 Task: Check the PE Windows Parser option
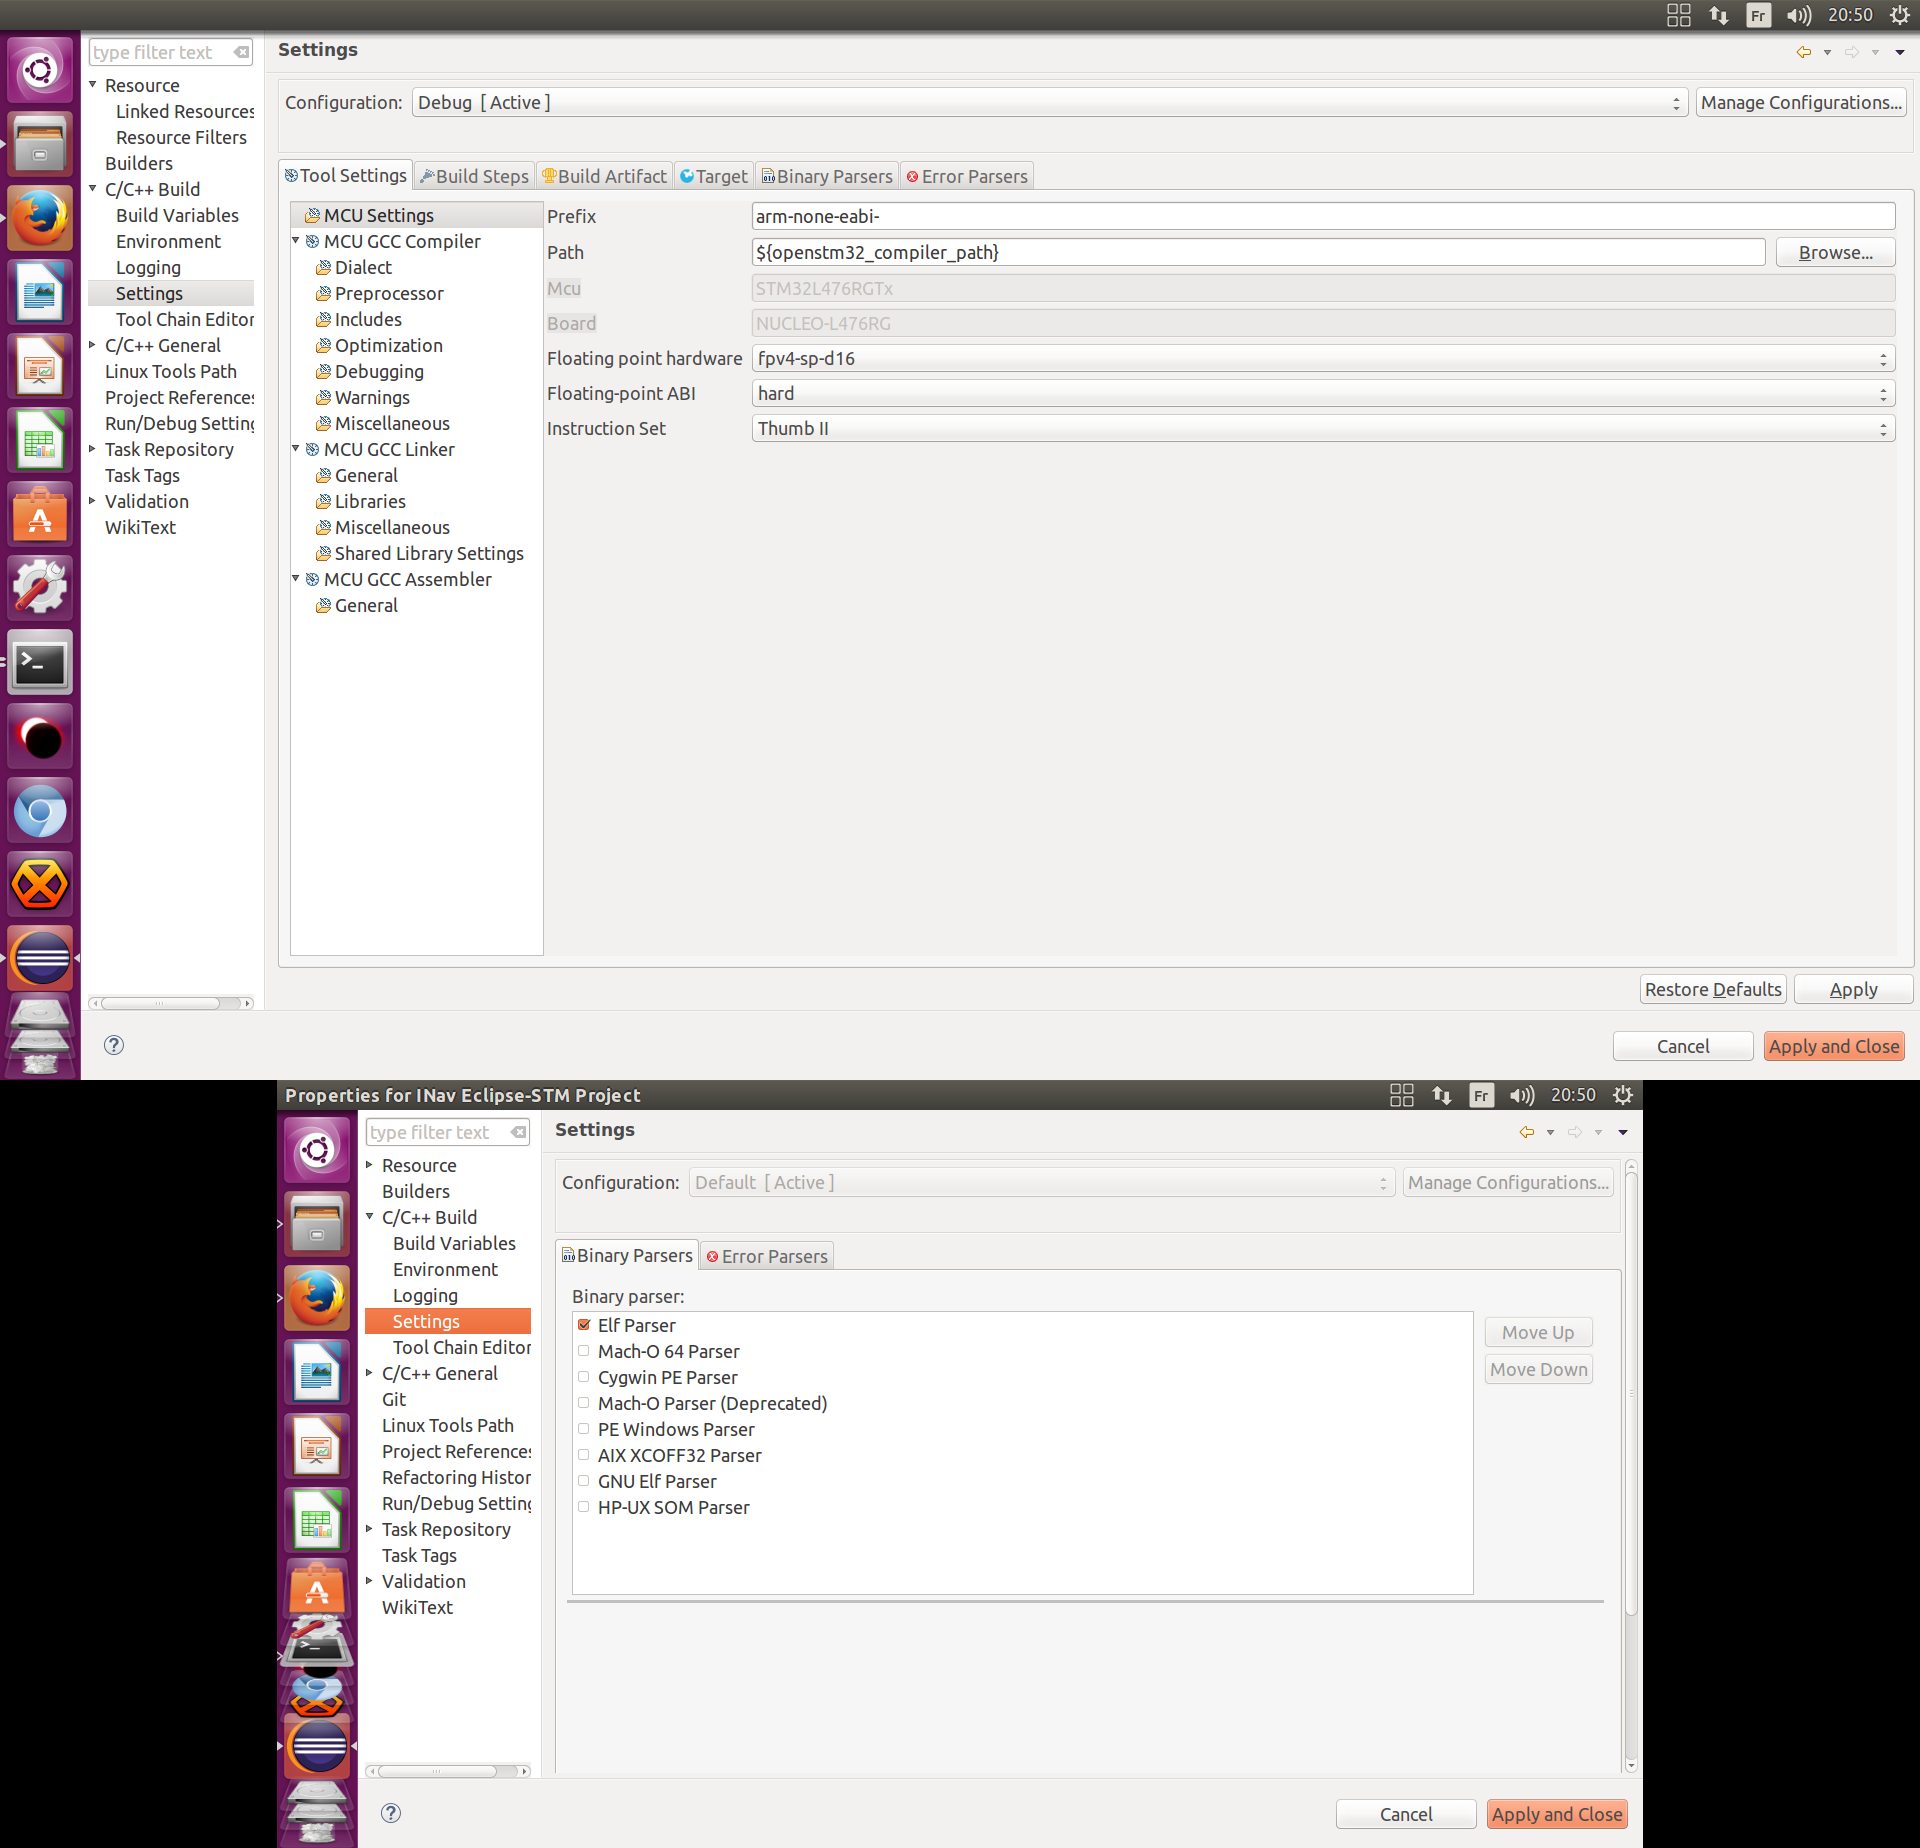(584, 1429)
